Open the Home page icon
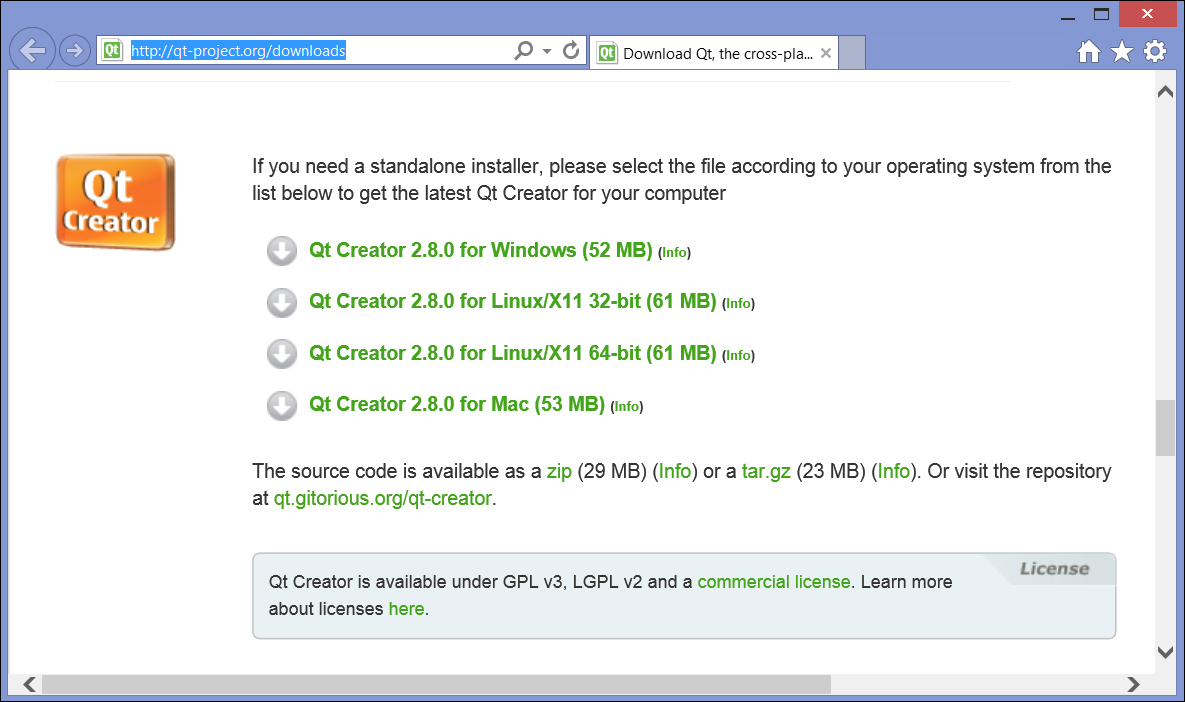Screen dimensions: 1185x702 pos(1088,51)
